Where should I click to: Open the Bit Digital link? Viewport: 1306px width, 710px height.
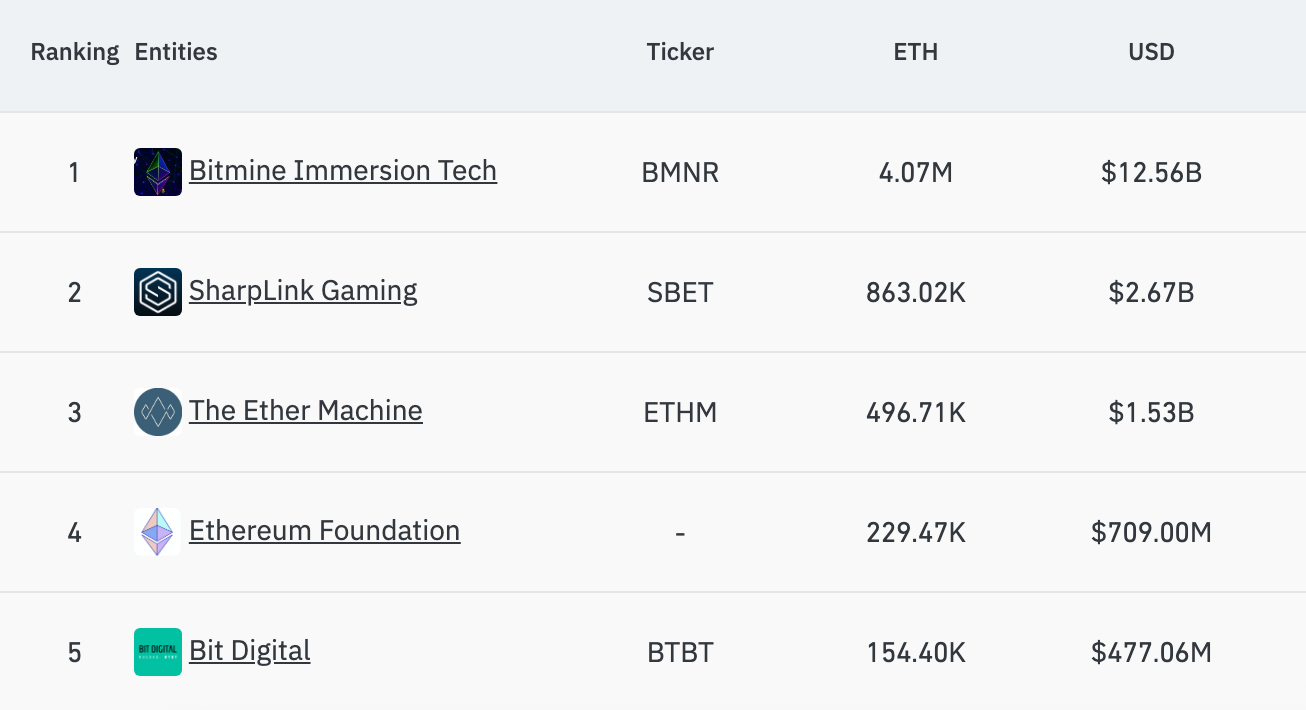tap(250, 651)
